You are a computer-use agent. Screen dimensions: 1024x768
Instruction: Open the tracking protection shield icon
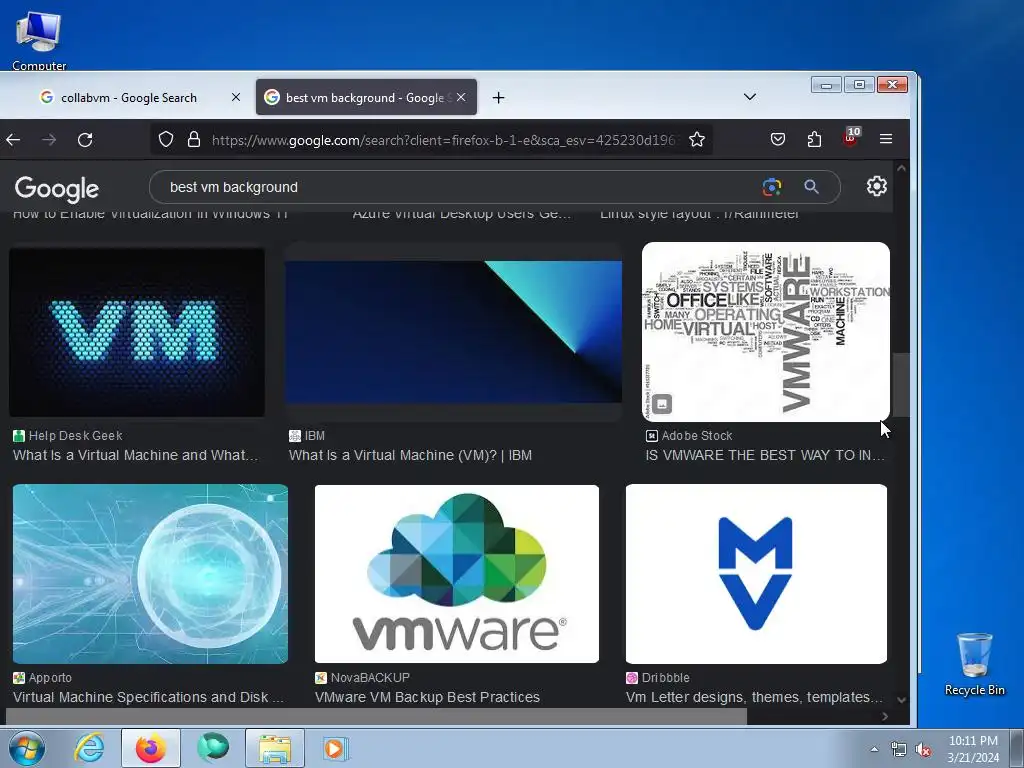point(166,139)
